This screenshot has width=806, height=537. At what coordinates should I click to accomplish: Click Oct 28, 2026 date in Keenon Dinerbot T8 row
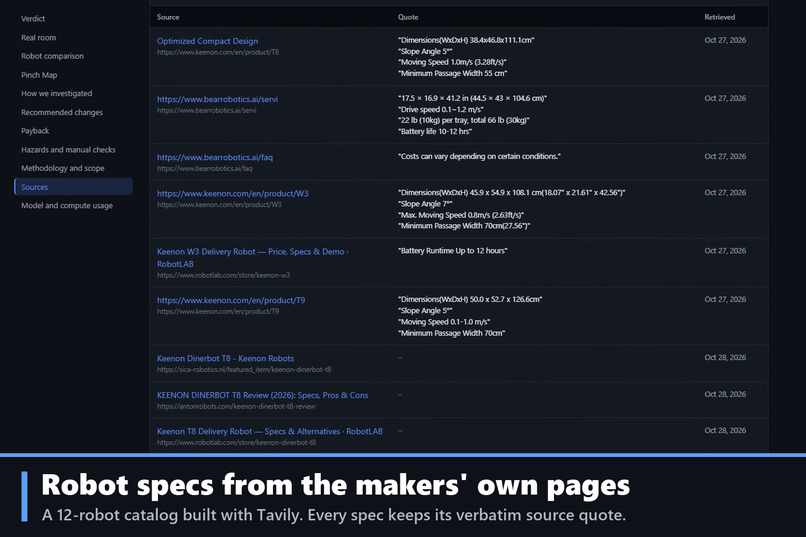[725, 357]
